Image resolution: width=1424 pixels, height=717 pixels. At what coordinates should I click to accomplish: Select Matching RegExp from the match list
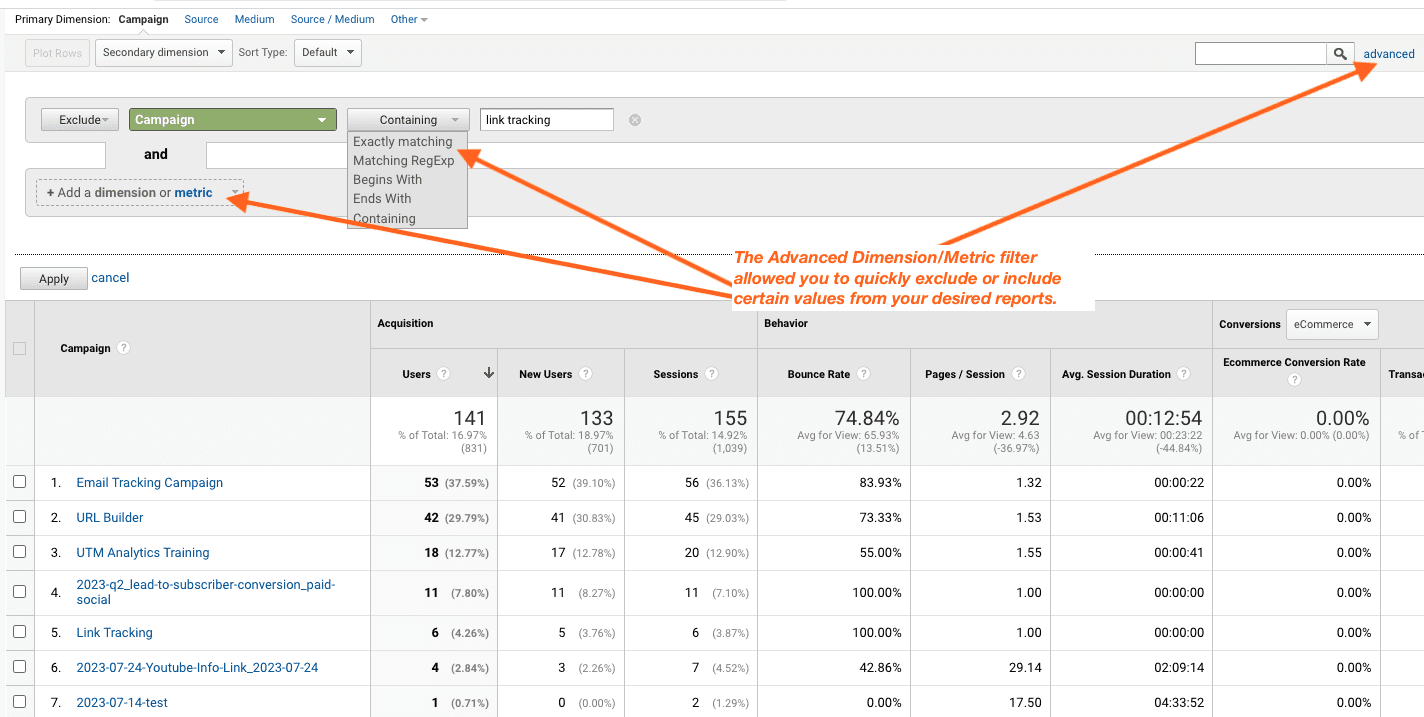tap(403, 160)
